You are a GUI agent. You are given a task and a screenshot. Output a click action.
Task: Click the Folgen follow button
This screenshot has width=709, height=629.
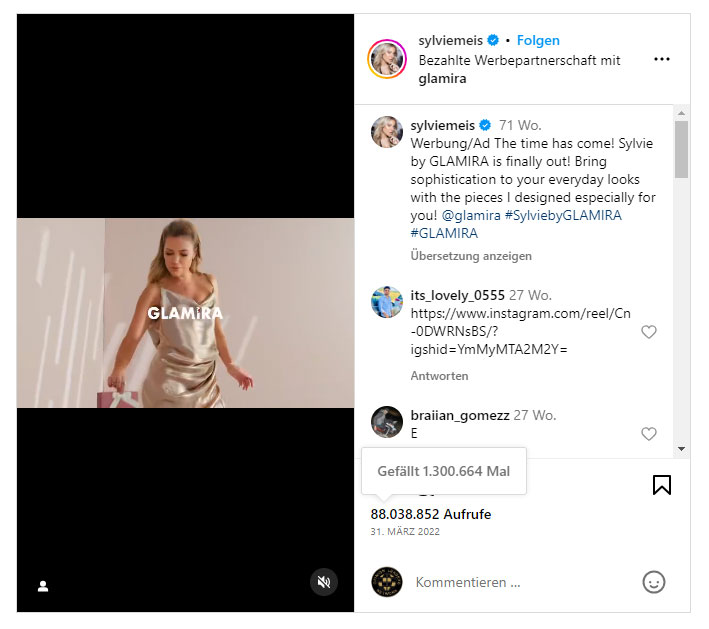(538, 41)
